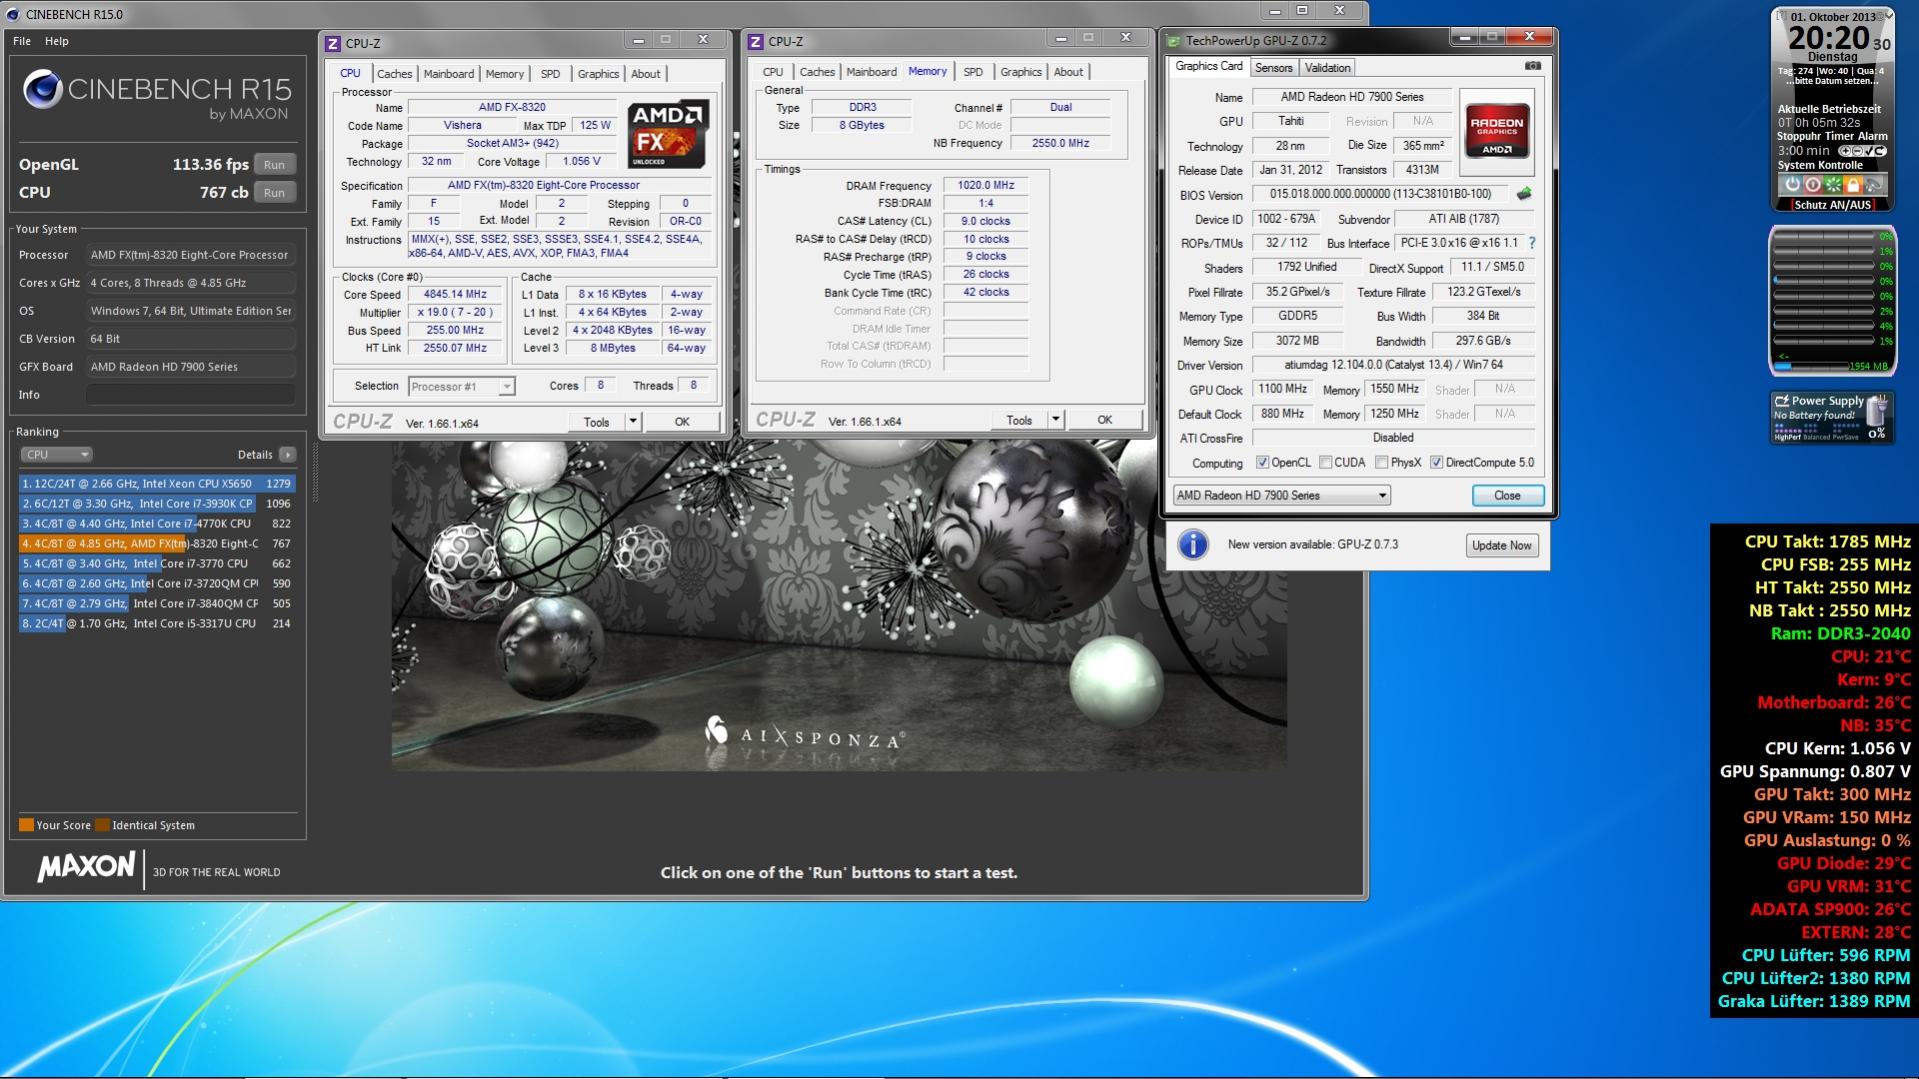Switch to the Sensors tab in GPU-Z
The width and height of the screenshot is (1919, 1079).
[x=1273, y=68]
